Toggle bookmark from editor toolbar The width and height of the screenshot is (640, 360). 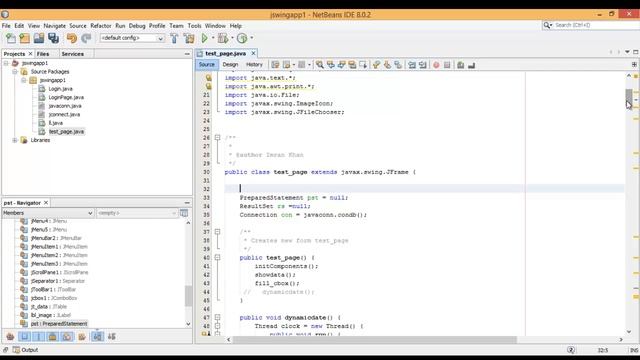pyautogui.click(x=398, y=65)
